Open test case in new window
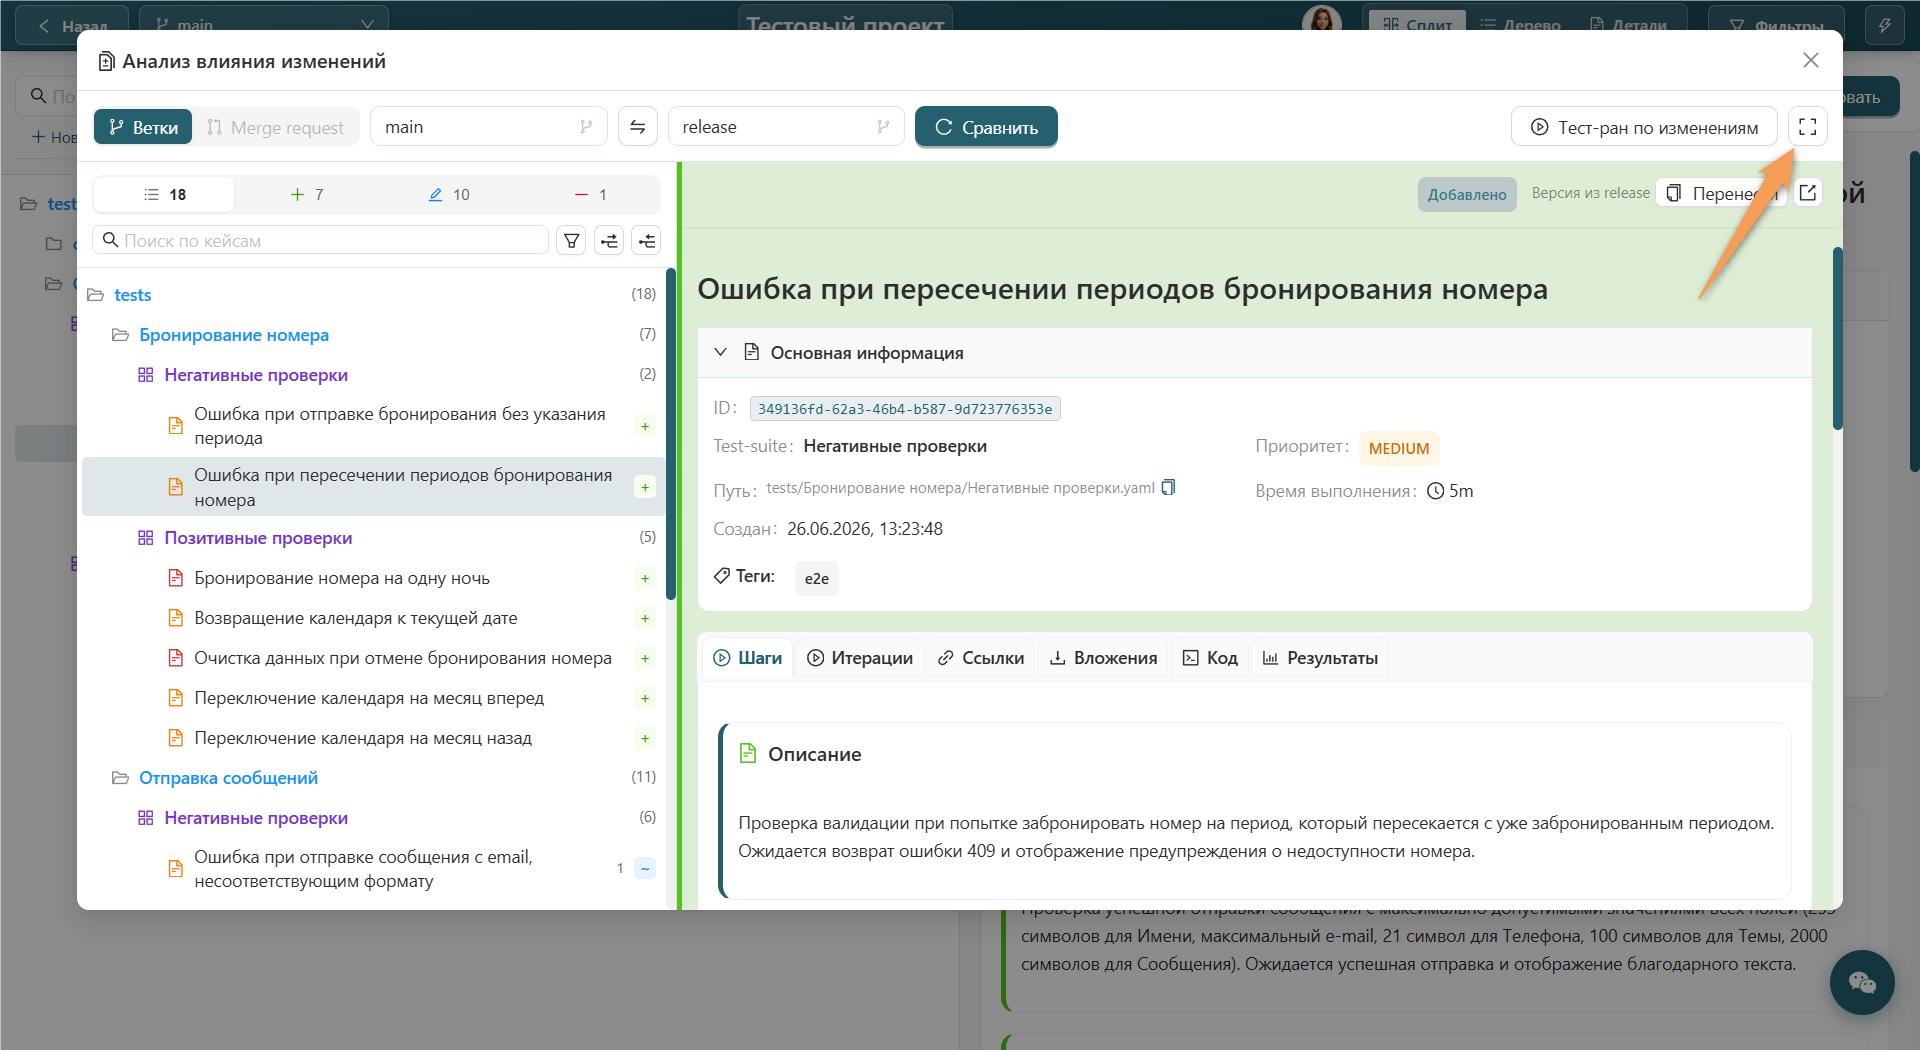 (x=1807, y=193)
